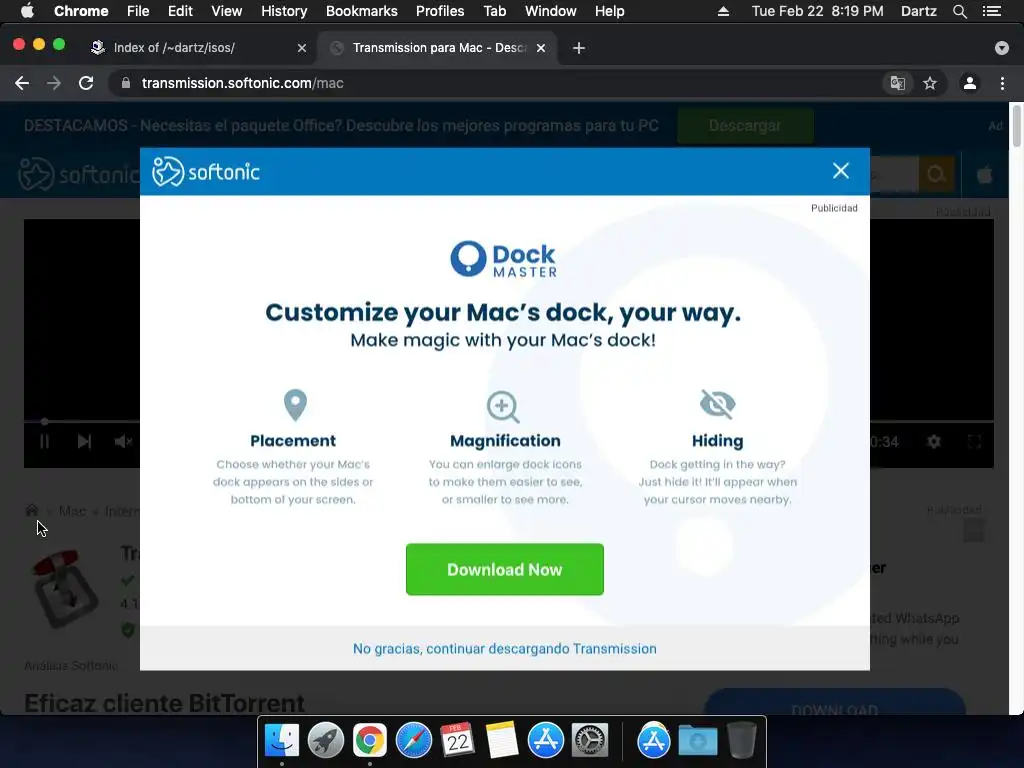Open the Help menu
This screenshot has width=1024, height=768.
[609, 11]
